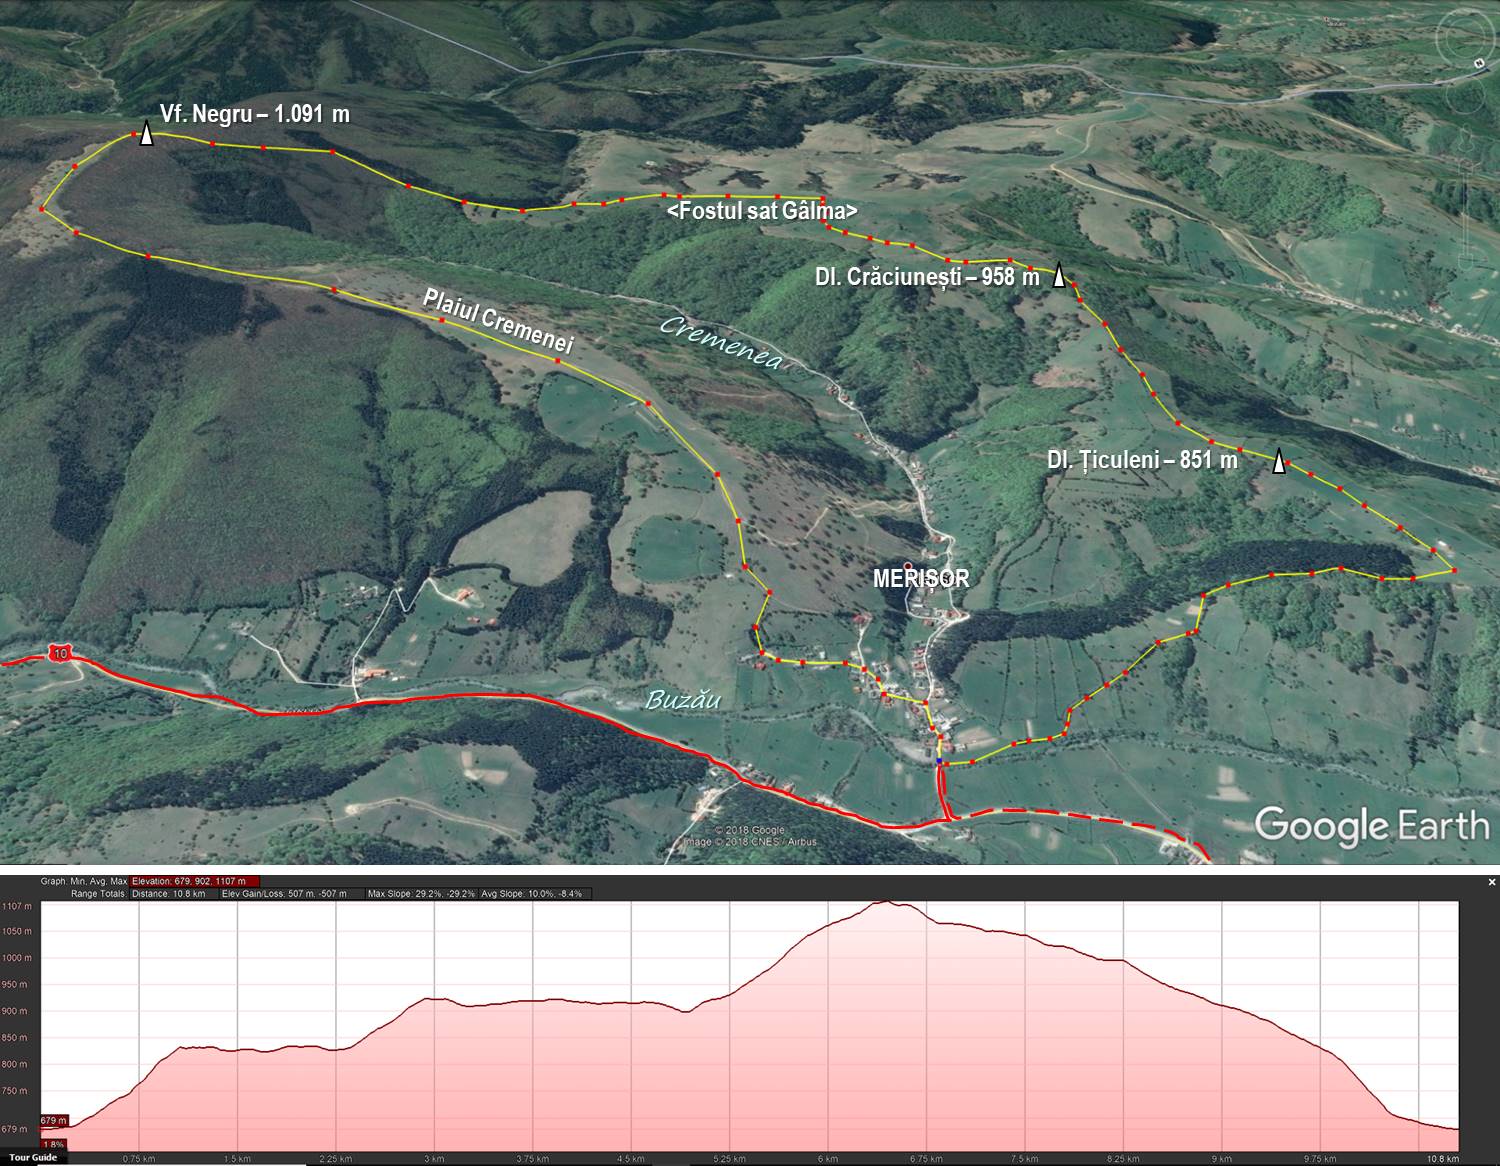Screen dimensions: 1500x1166
Task: Click the 679 m elevation cursor label
Action: tap(54, 1121)
